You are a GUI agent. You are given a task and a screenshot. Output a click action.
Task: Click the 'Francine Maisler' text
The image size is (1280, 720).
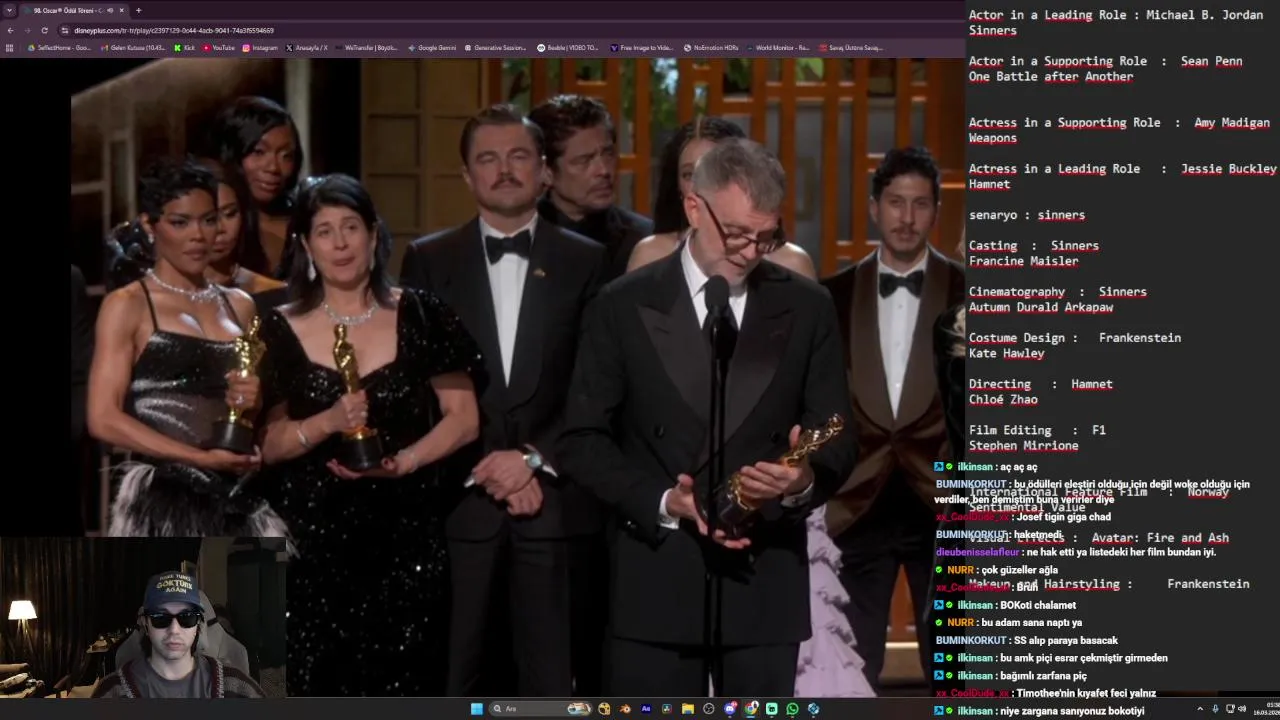coord(1024,261)
